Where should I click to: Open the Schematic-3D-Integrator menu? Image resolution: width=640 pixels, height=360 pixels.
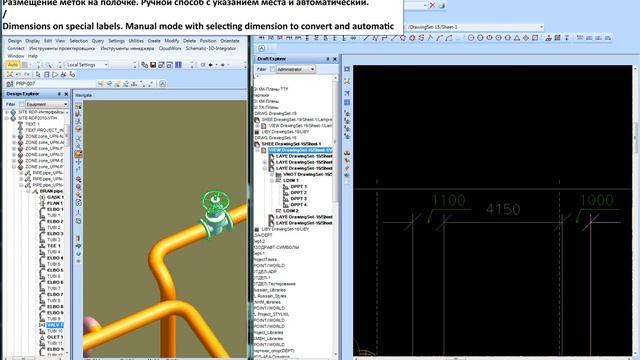211,48
